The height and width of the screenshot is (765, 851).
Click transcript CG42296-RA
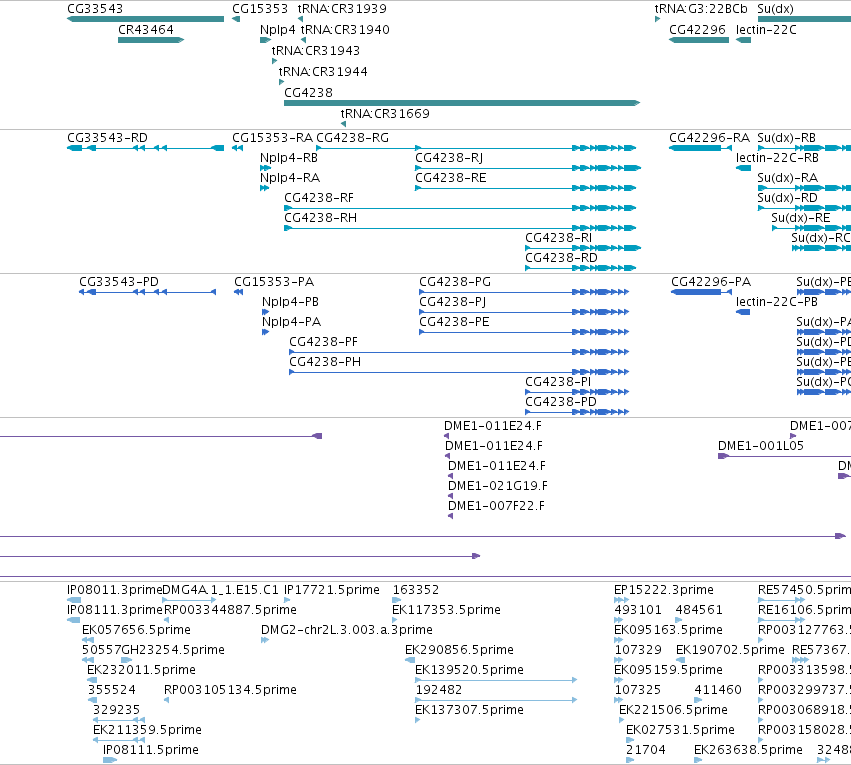(700, 148)
